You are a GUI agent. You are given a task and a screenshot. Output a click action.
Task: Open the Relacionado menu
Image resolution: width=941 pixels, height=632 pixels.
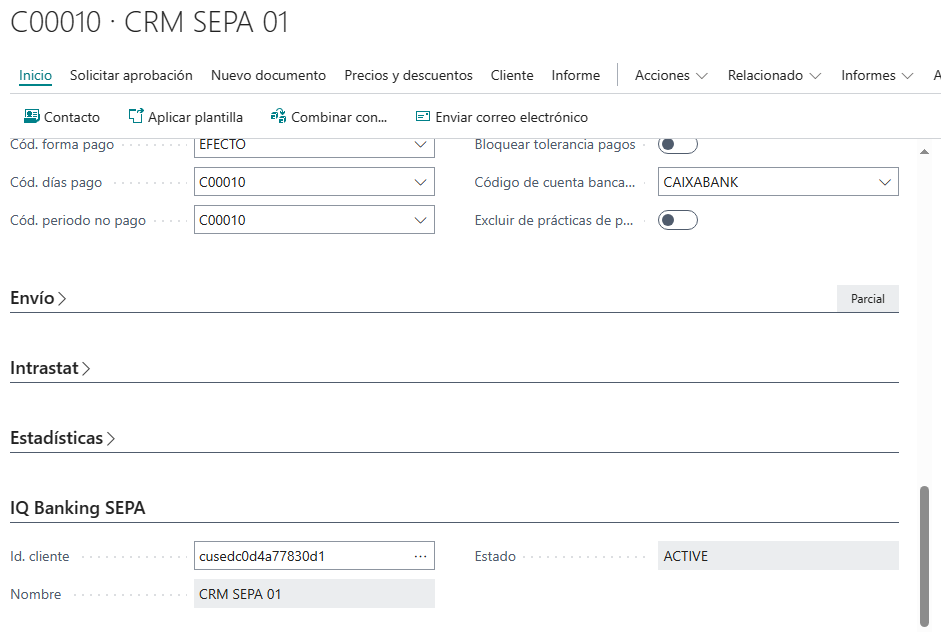coord(774,75)
